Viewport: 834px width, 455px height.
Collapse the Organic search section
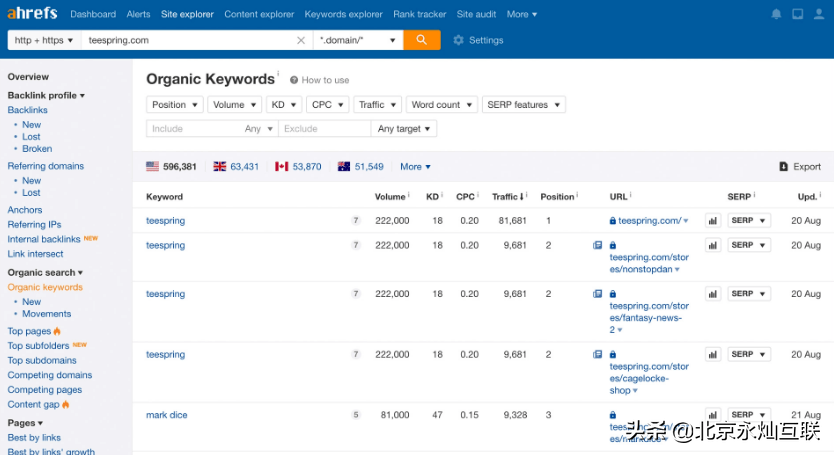coord(45,272)
